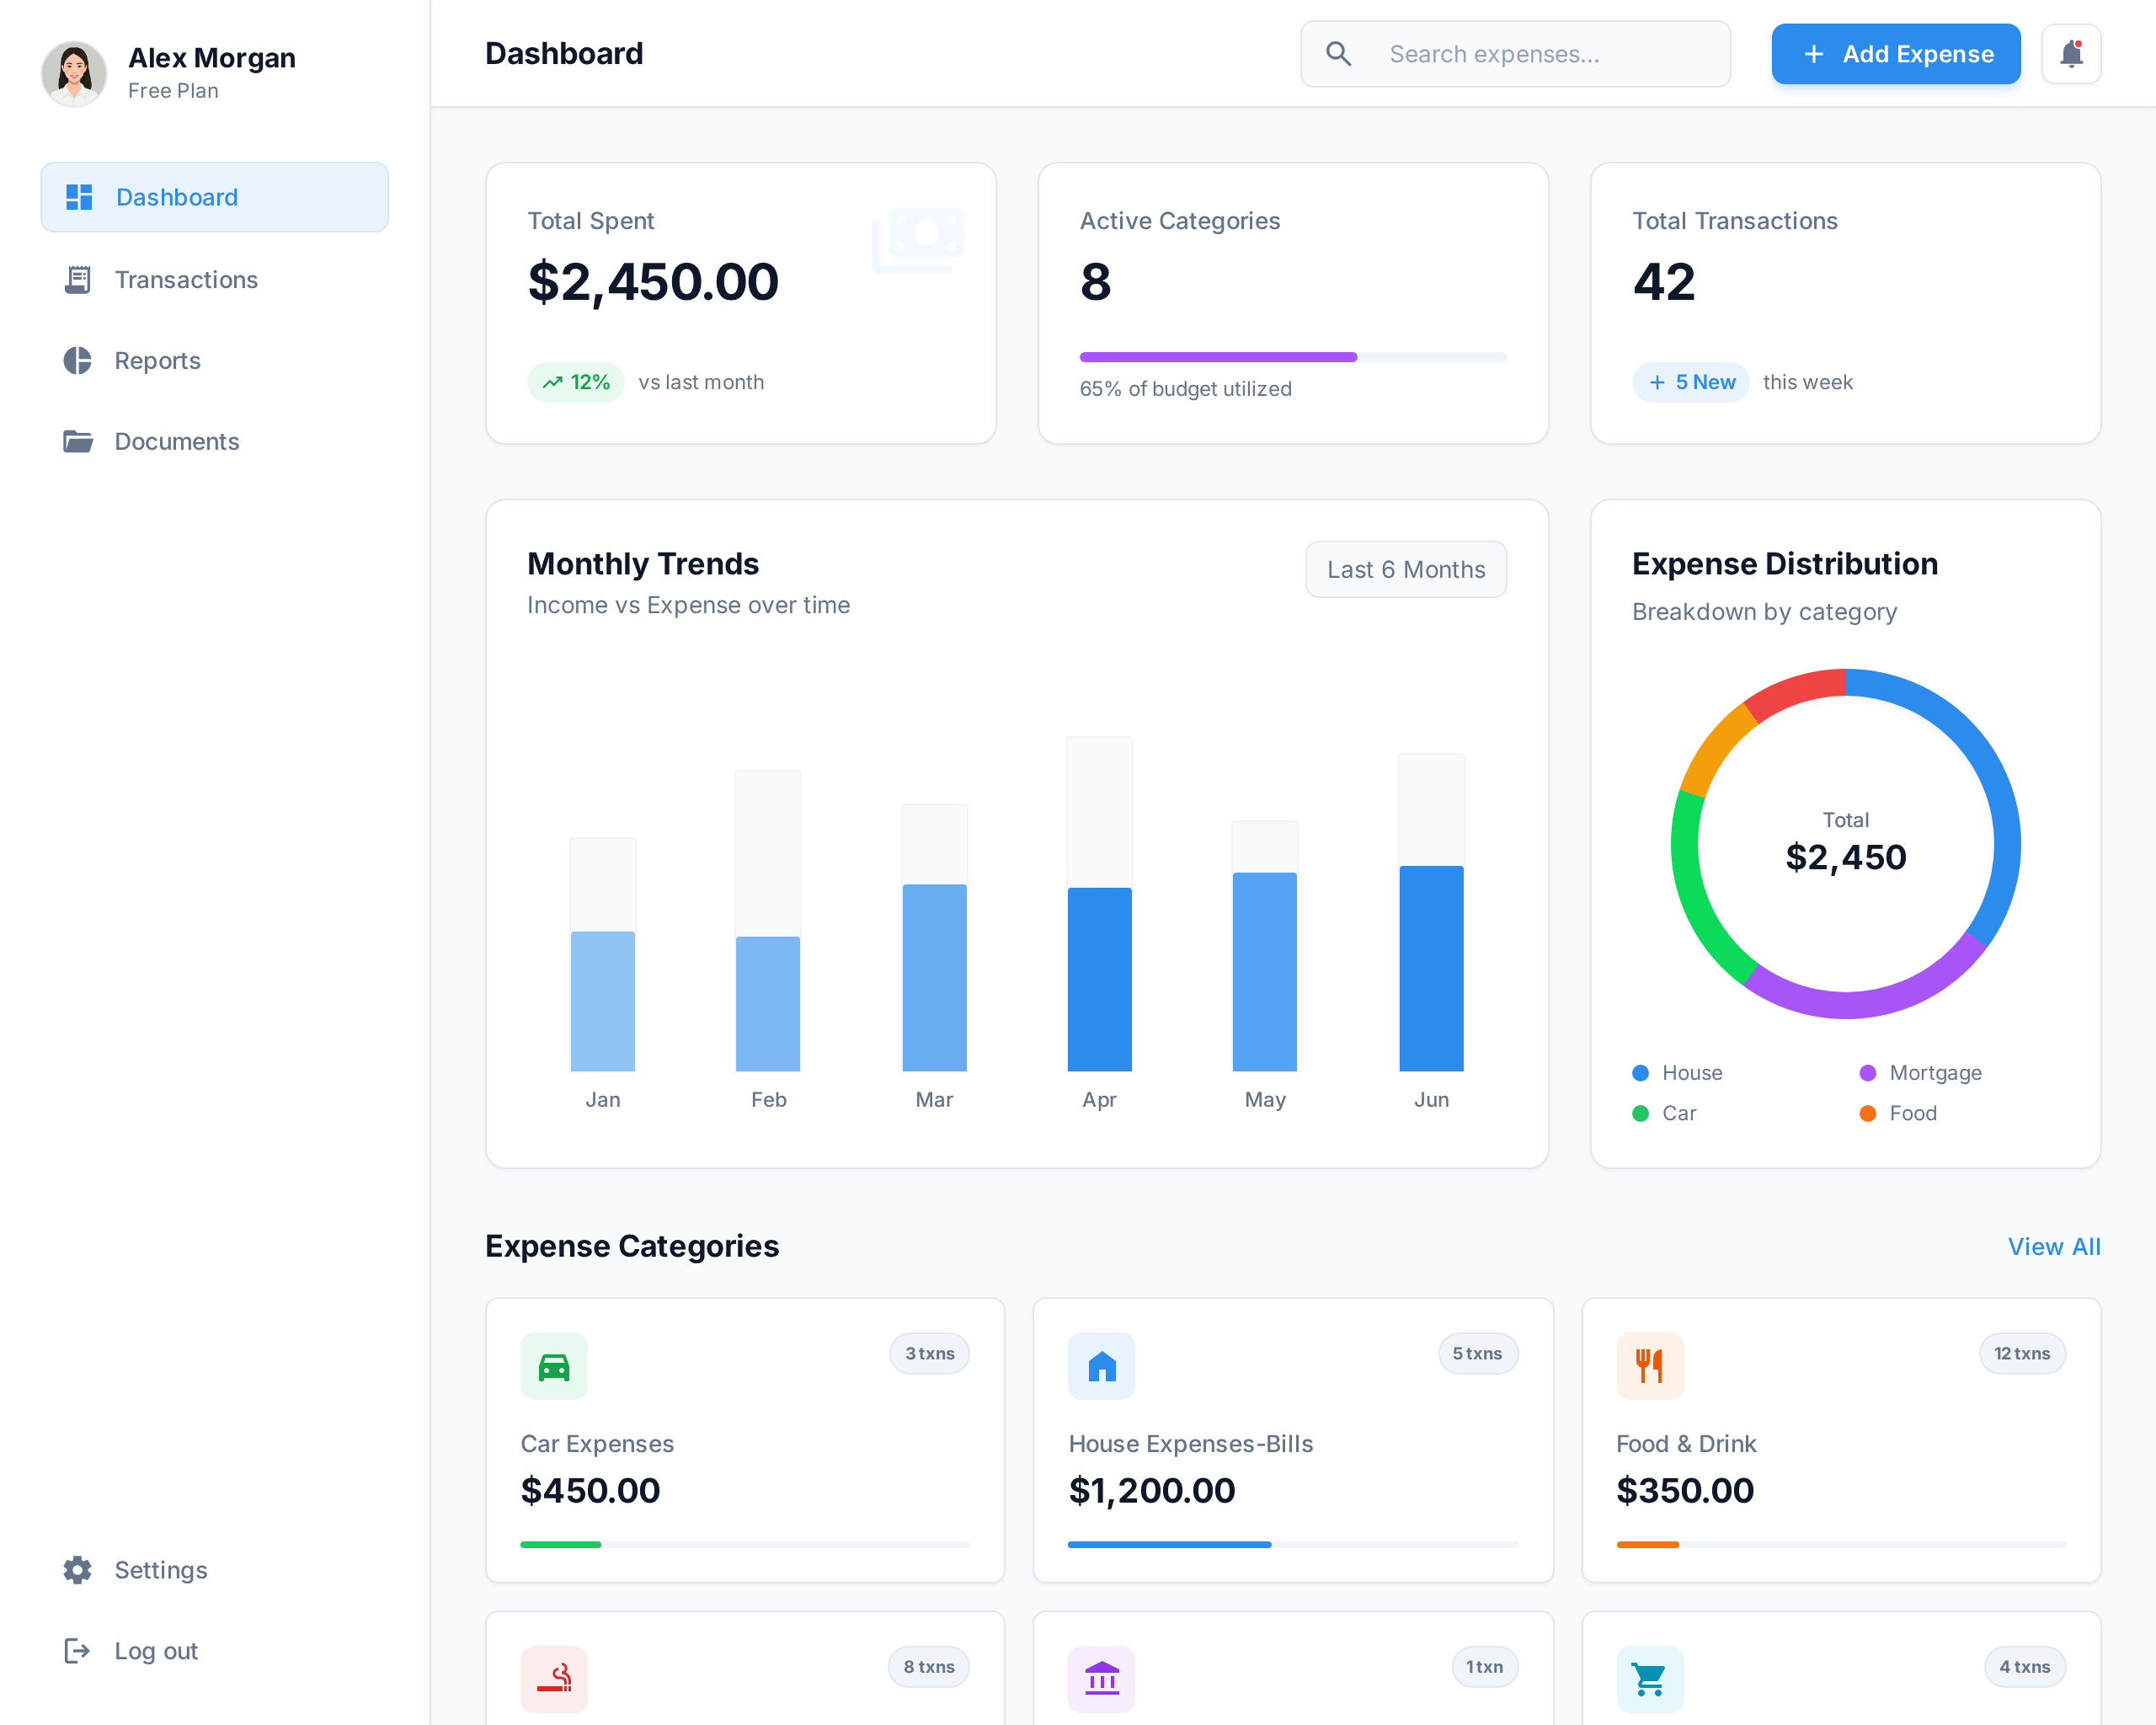2156x1725 pixels.
Task: Click the search magnifier icon
Action: pyautogui.click(x=1338, y=54)
